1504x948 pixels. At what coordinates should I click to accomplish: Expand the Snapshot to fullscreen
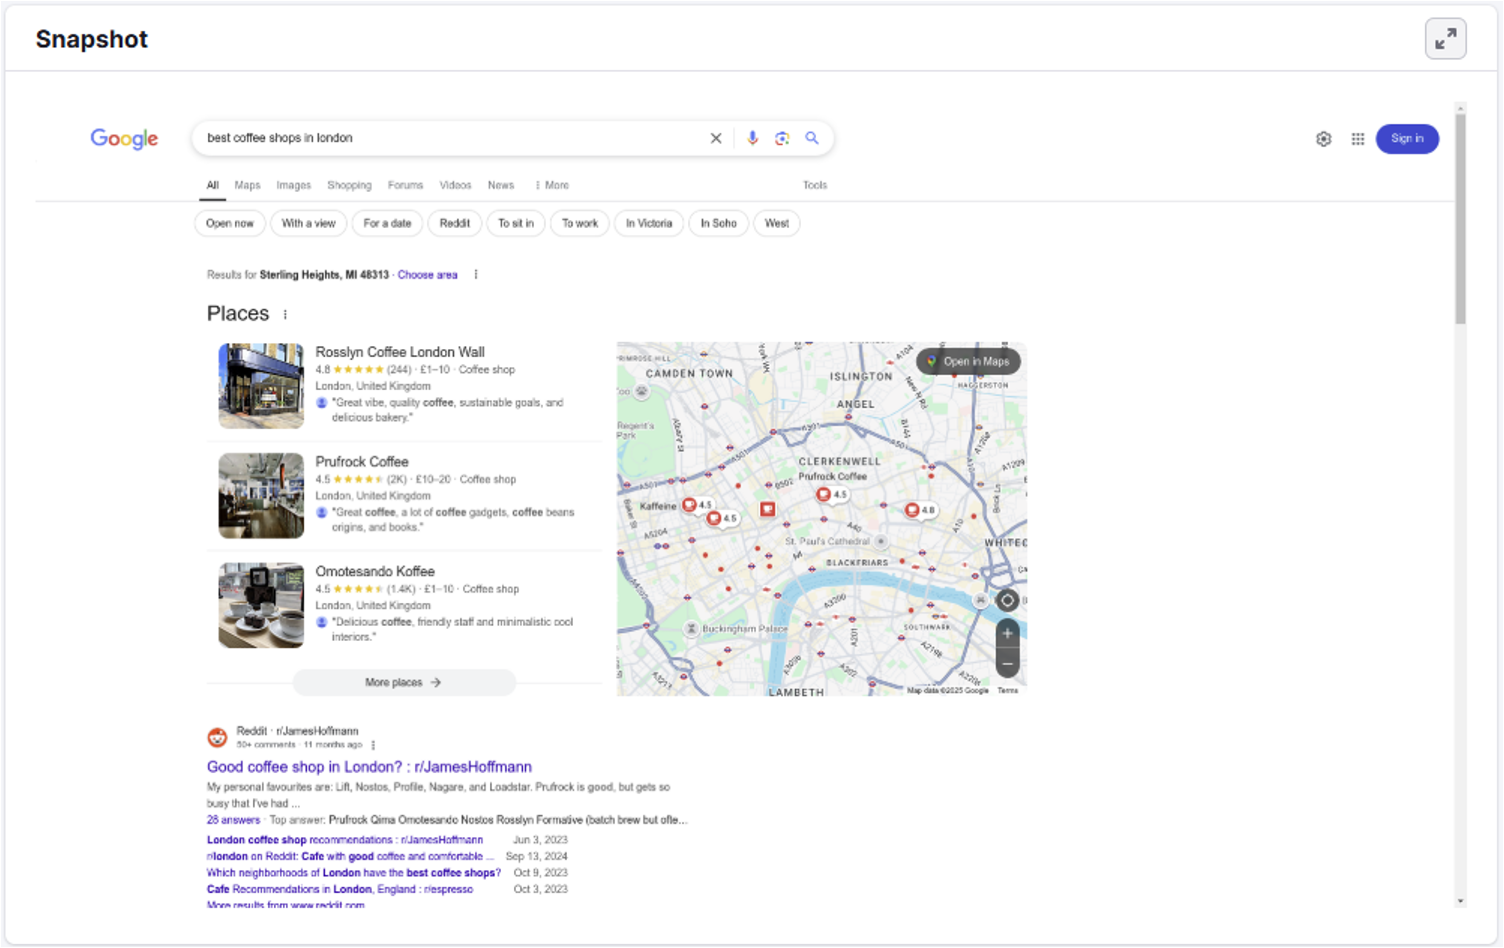(1445, 38)
